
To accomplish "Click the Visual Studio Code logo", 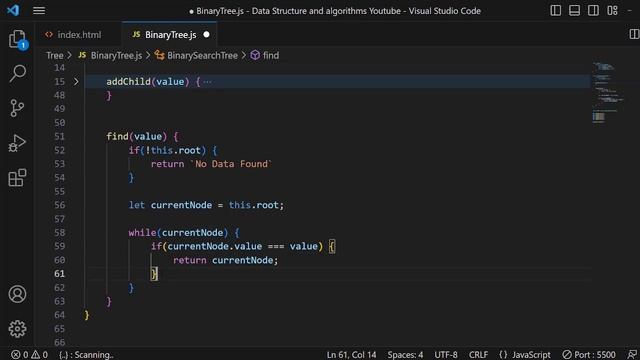I will point(13,10).
